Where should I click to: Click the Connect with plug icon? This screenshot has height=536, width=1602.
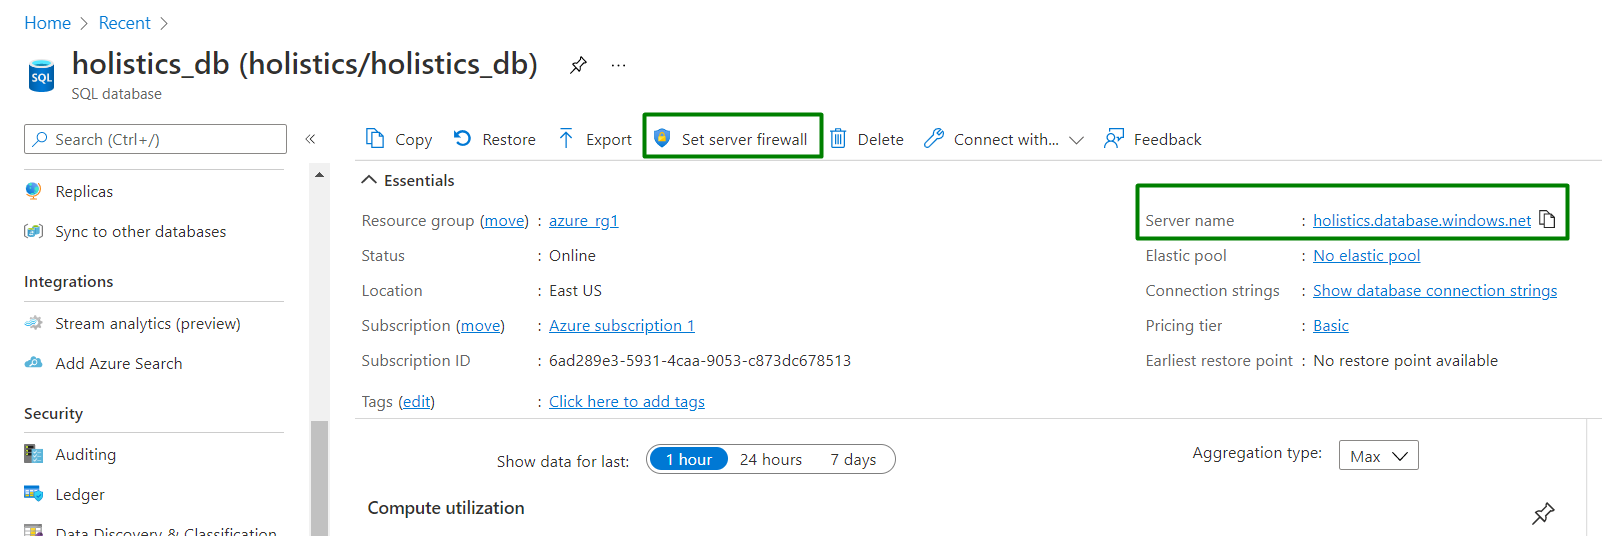[934, 138]
